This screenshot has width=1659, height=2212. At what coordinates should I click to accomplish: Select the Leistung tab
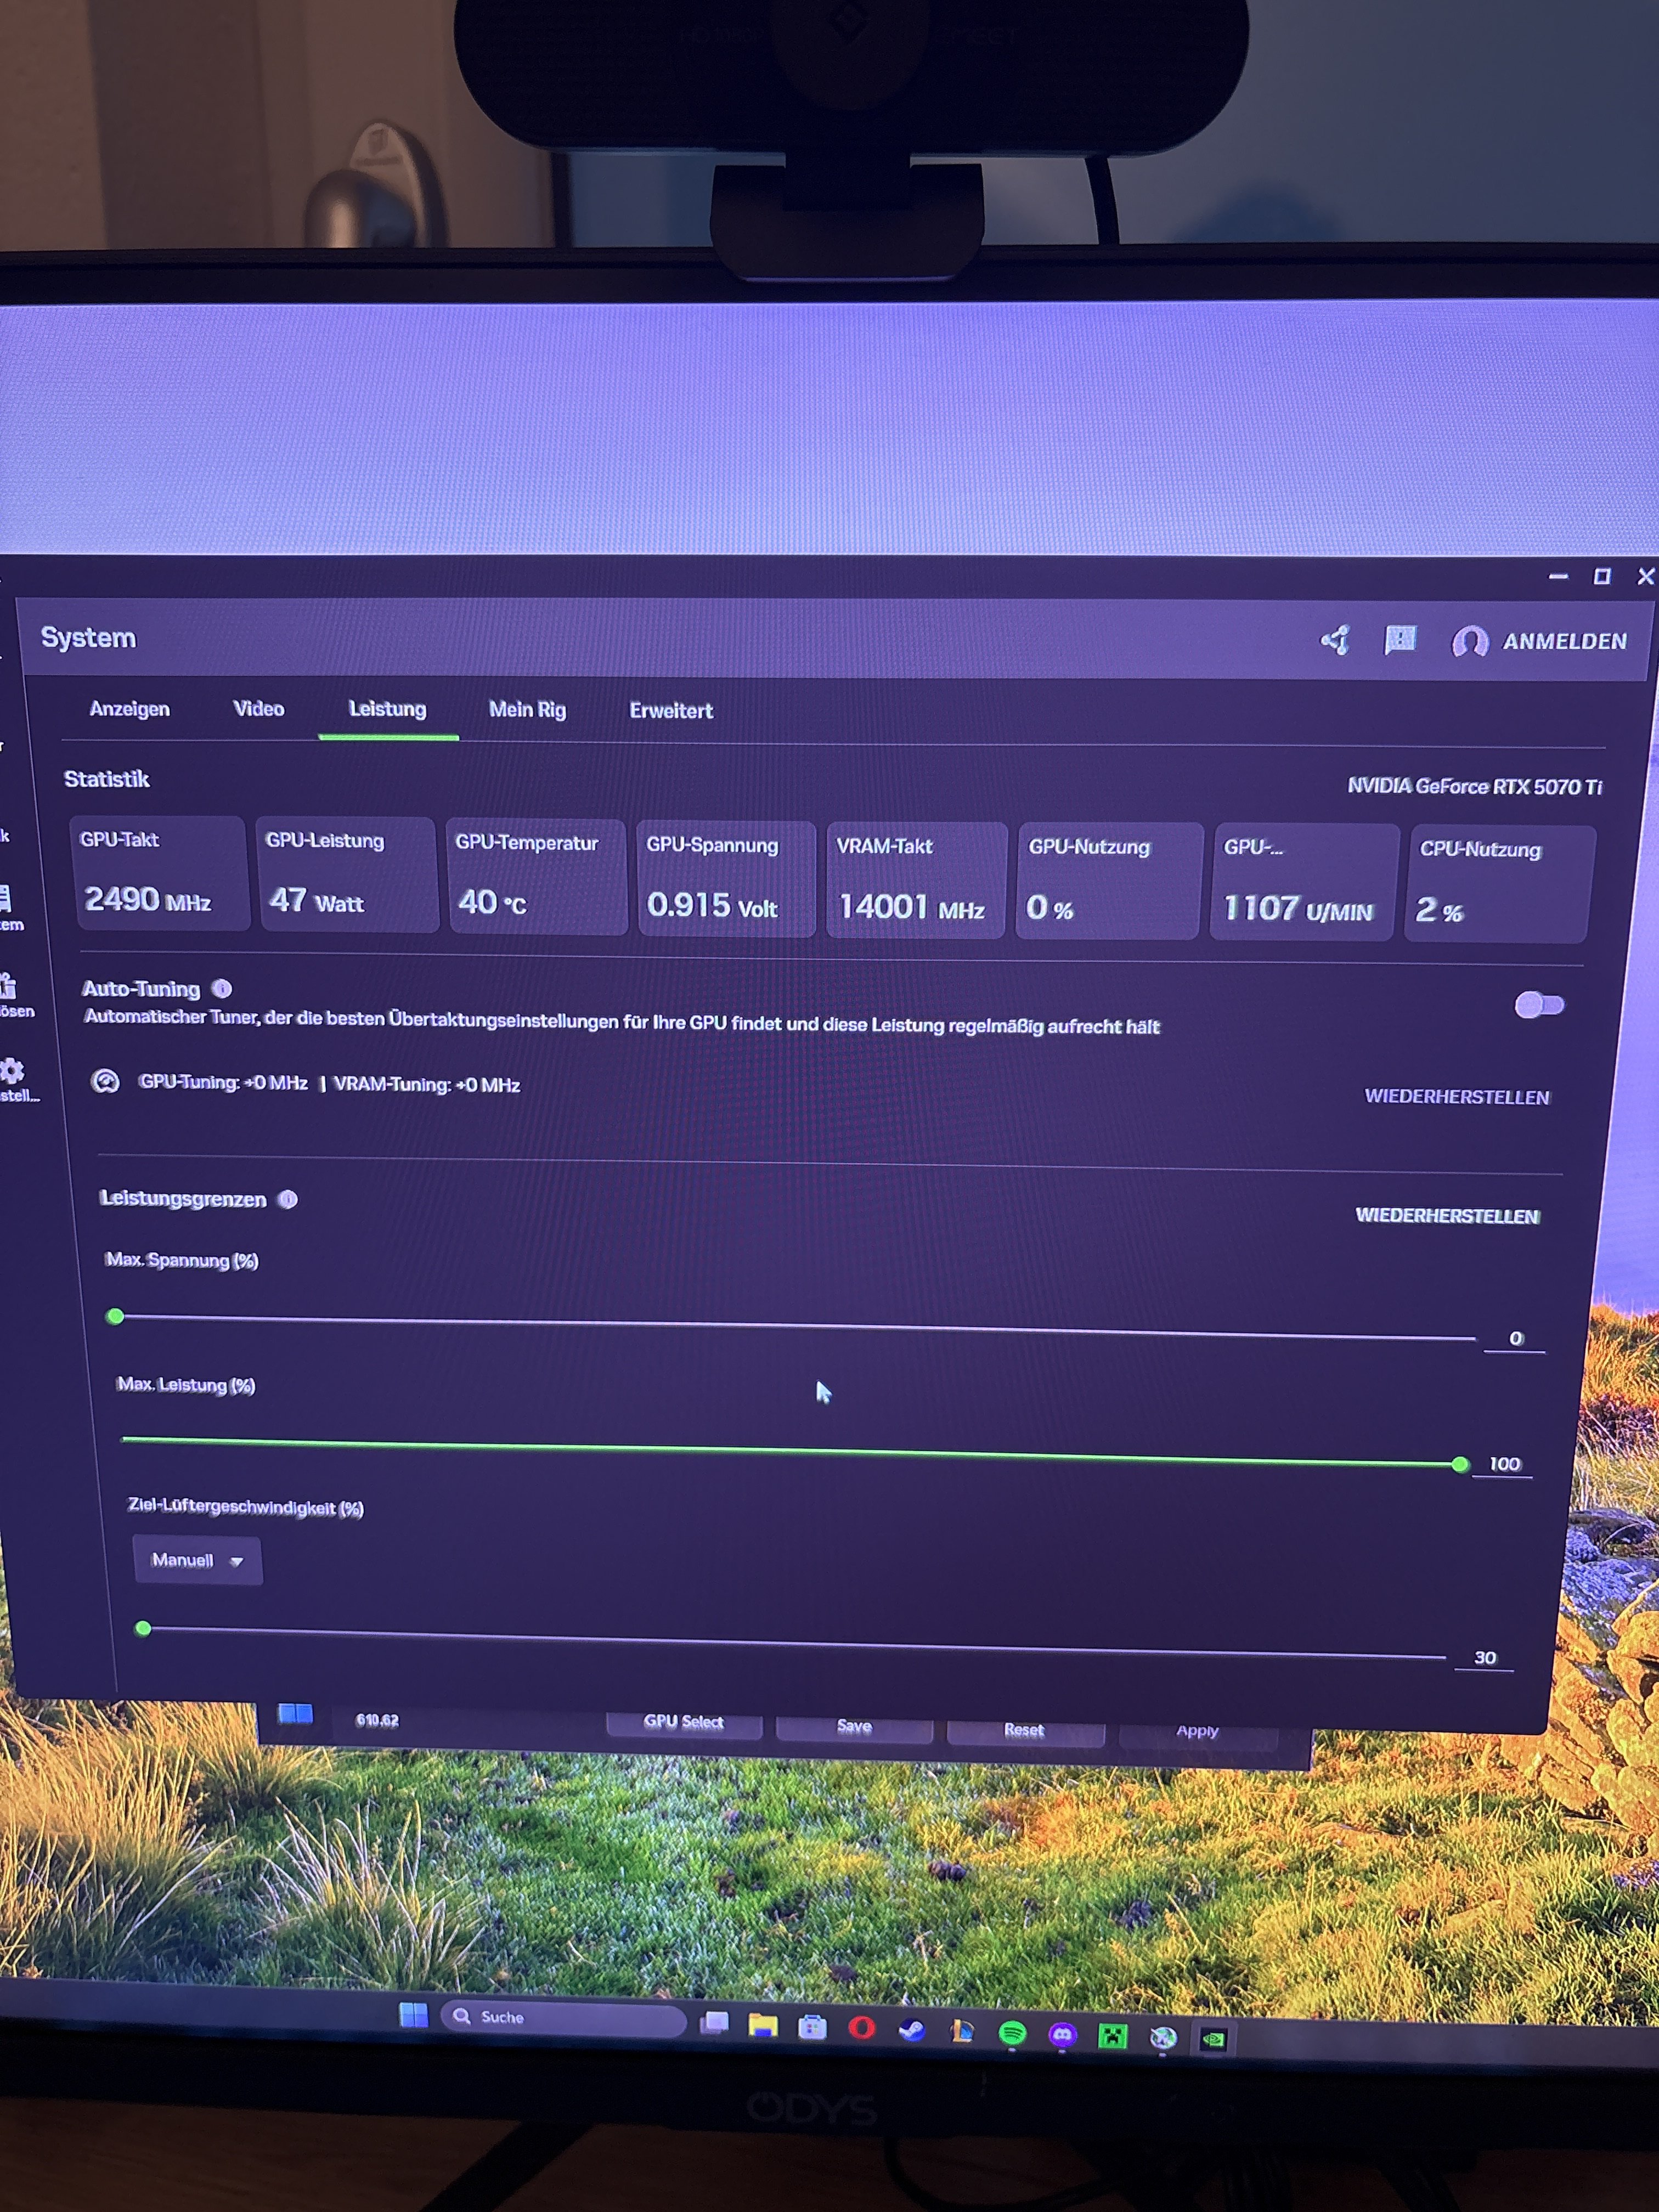point(387,709)
